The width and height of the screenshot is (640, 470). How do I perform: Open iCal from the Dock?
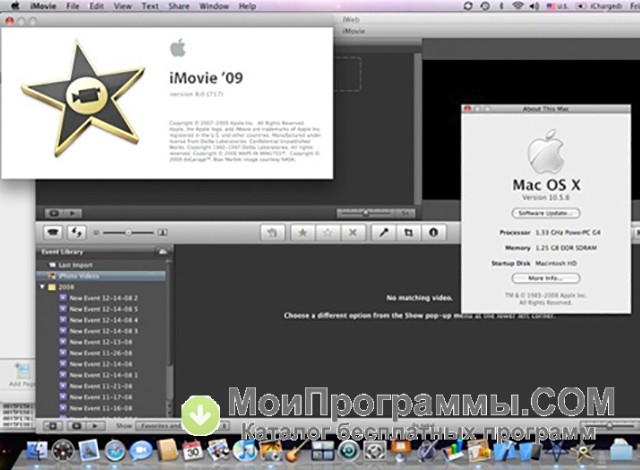click(x=193, y=450)
